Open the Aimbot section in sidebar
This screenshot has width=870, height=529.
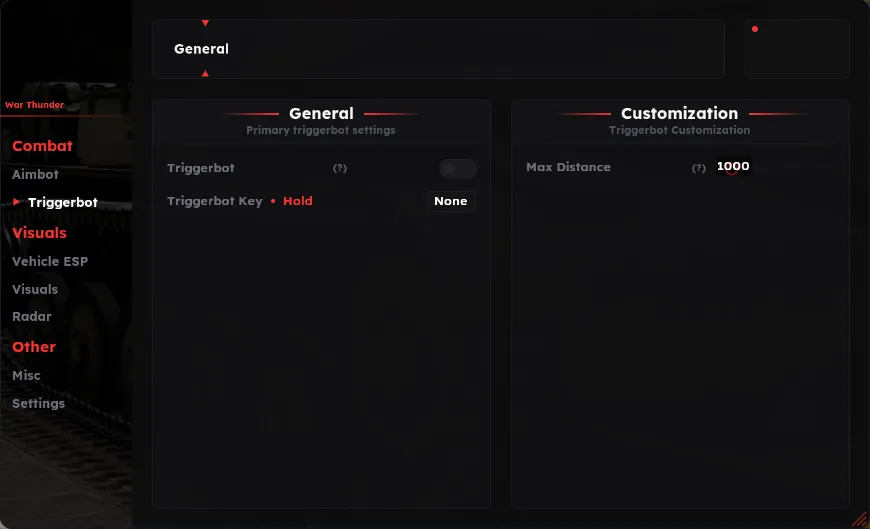coord(36,174)
